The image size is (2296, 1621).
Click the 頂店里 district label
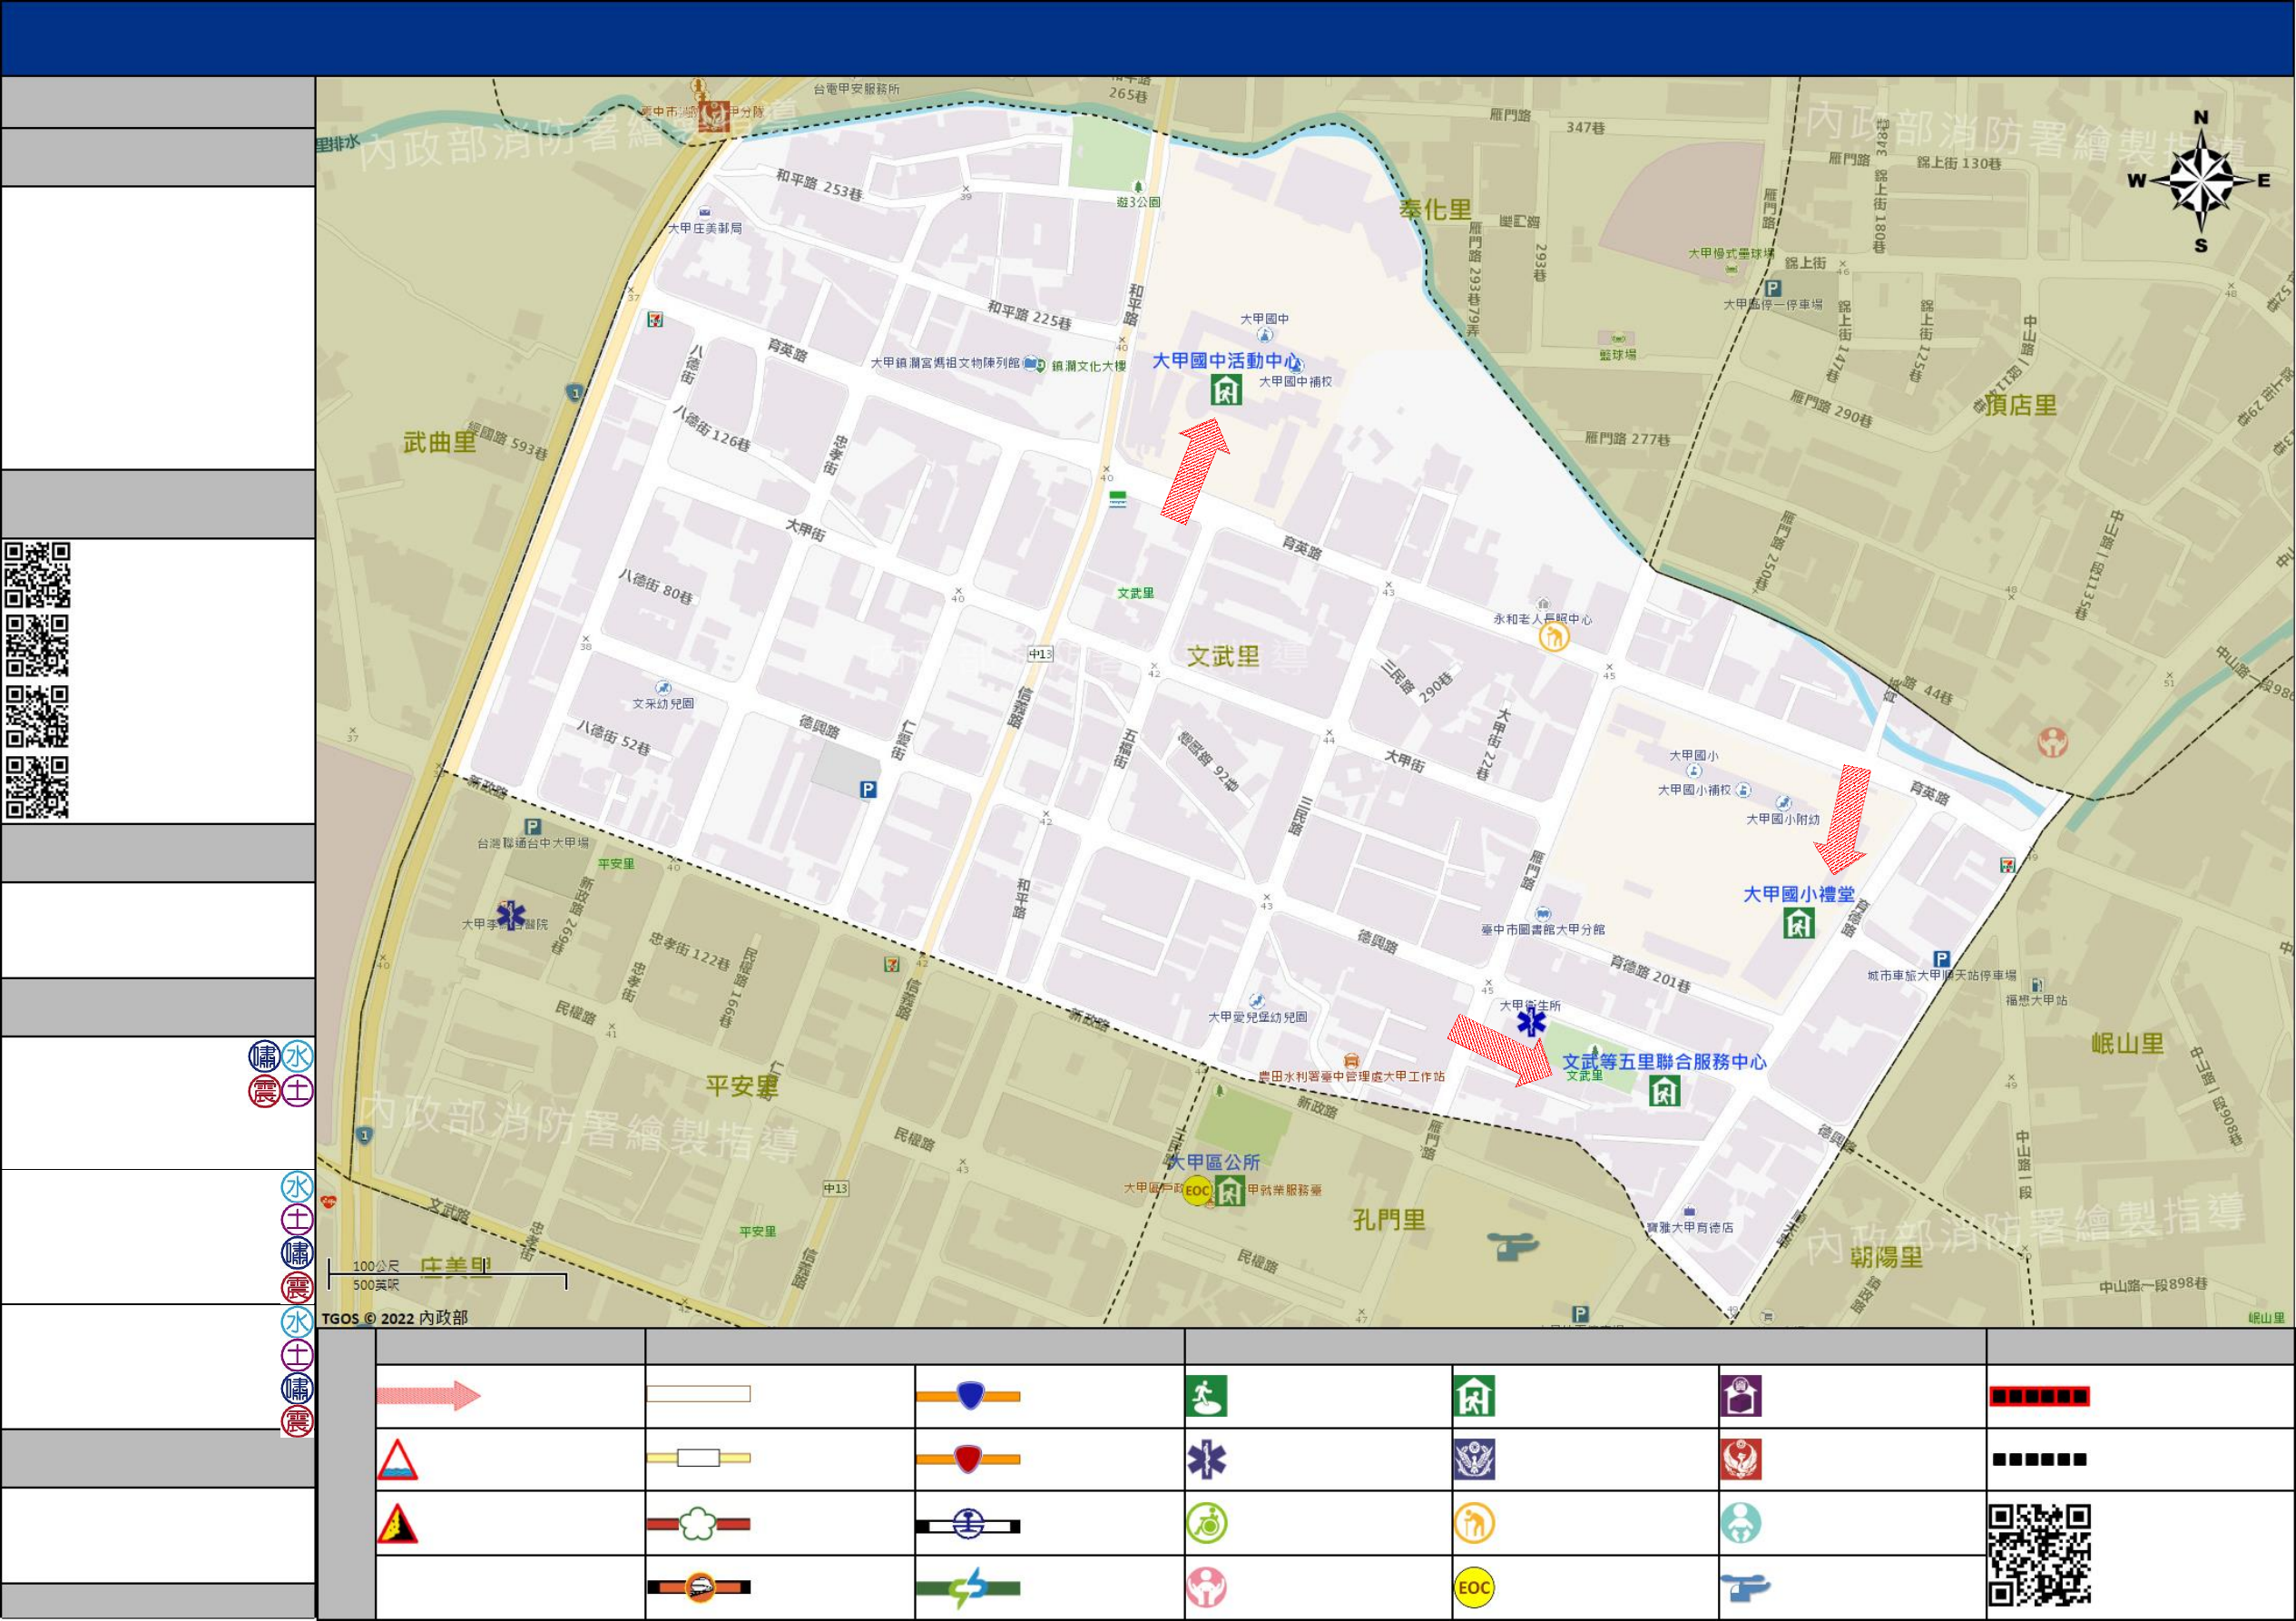click(2021, 405)
